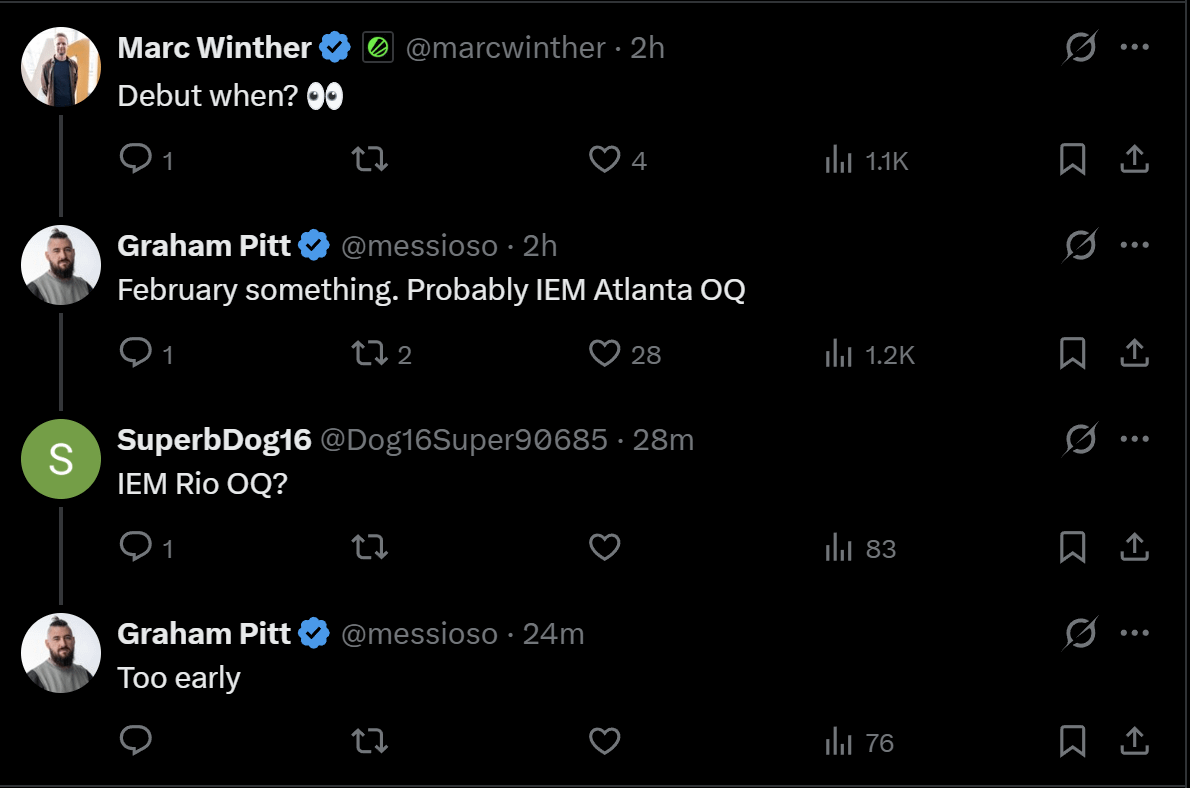Viewport: 1190px width, 788px height.
Task: Open more menu on SuperbDog16's tweet
Action: [x=1133, y=439]
